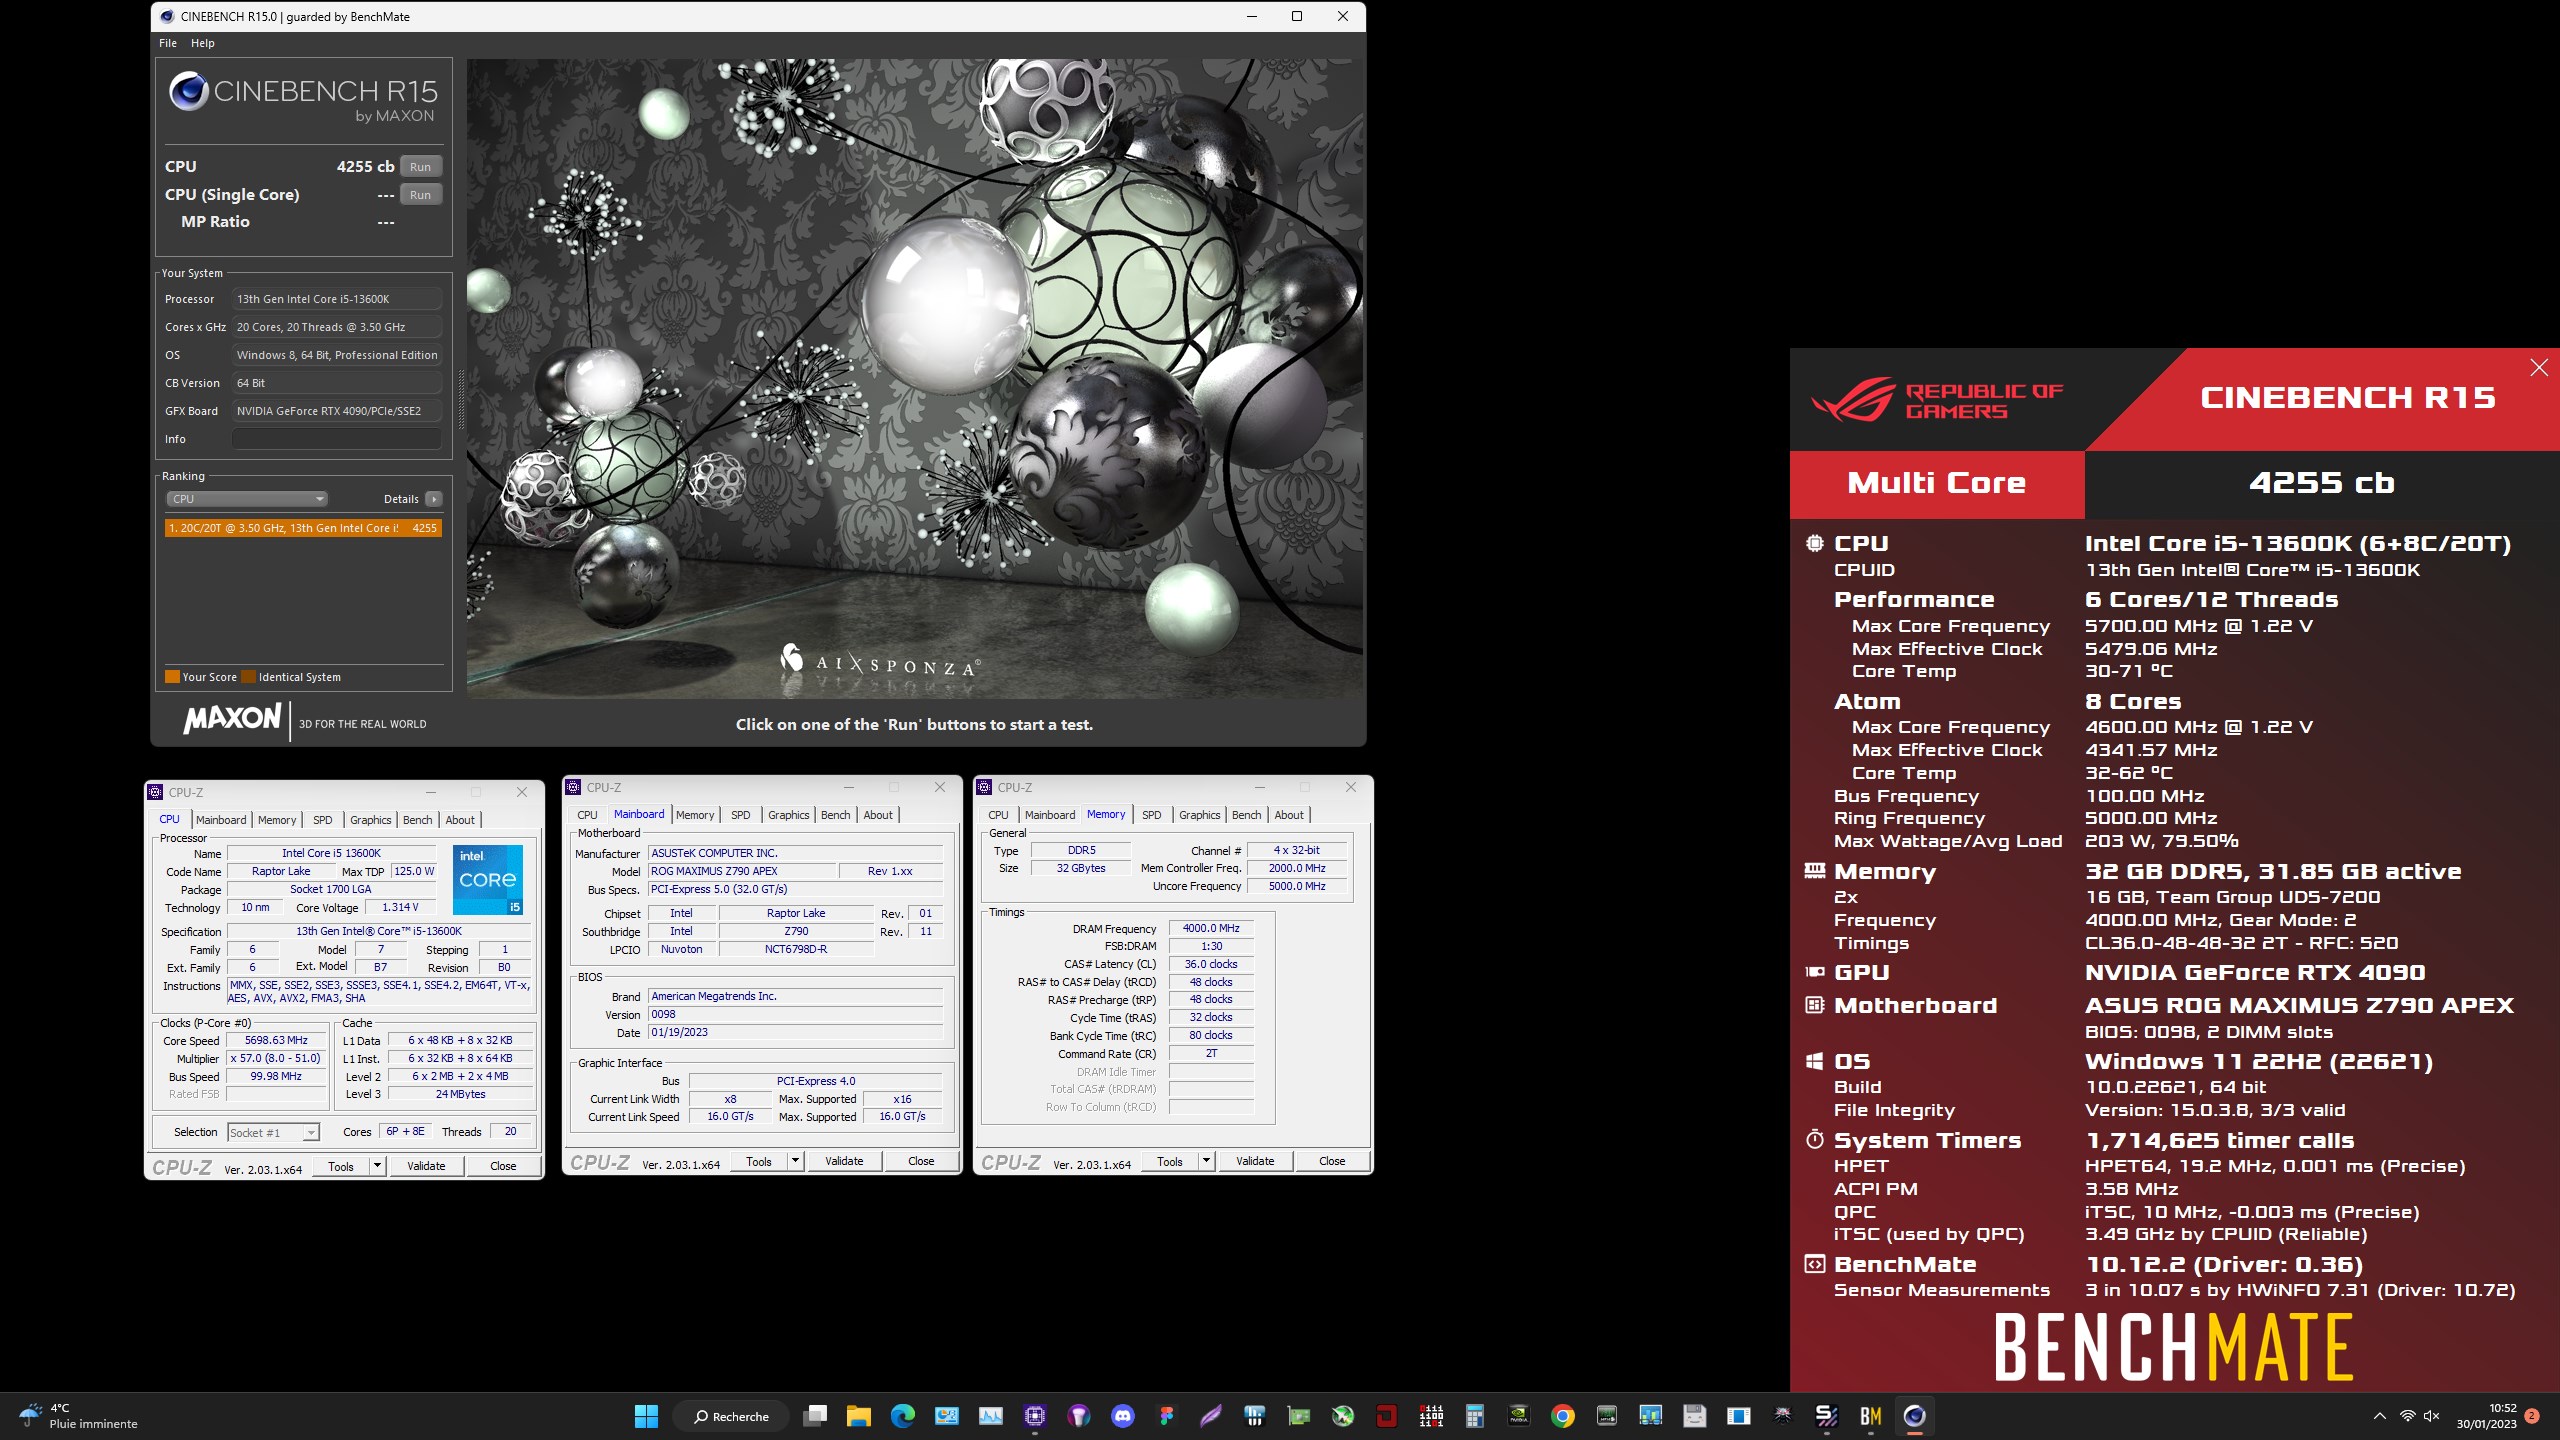Open Tools dropdown arrow in CPU-Z Mainboard window

click(795, 1161)
